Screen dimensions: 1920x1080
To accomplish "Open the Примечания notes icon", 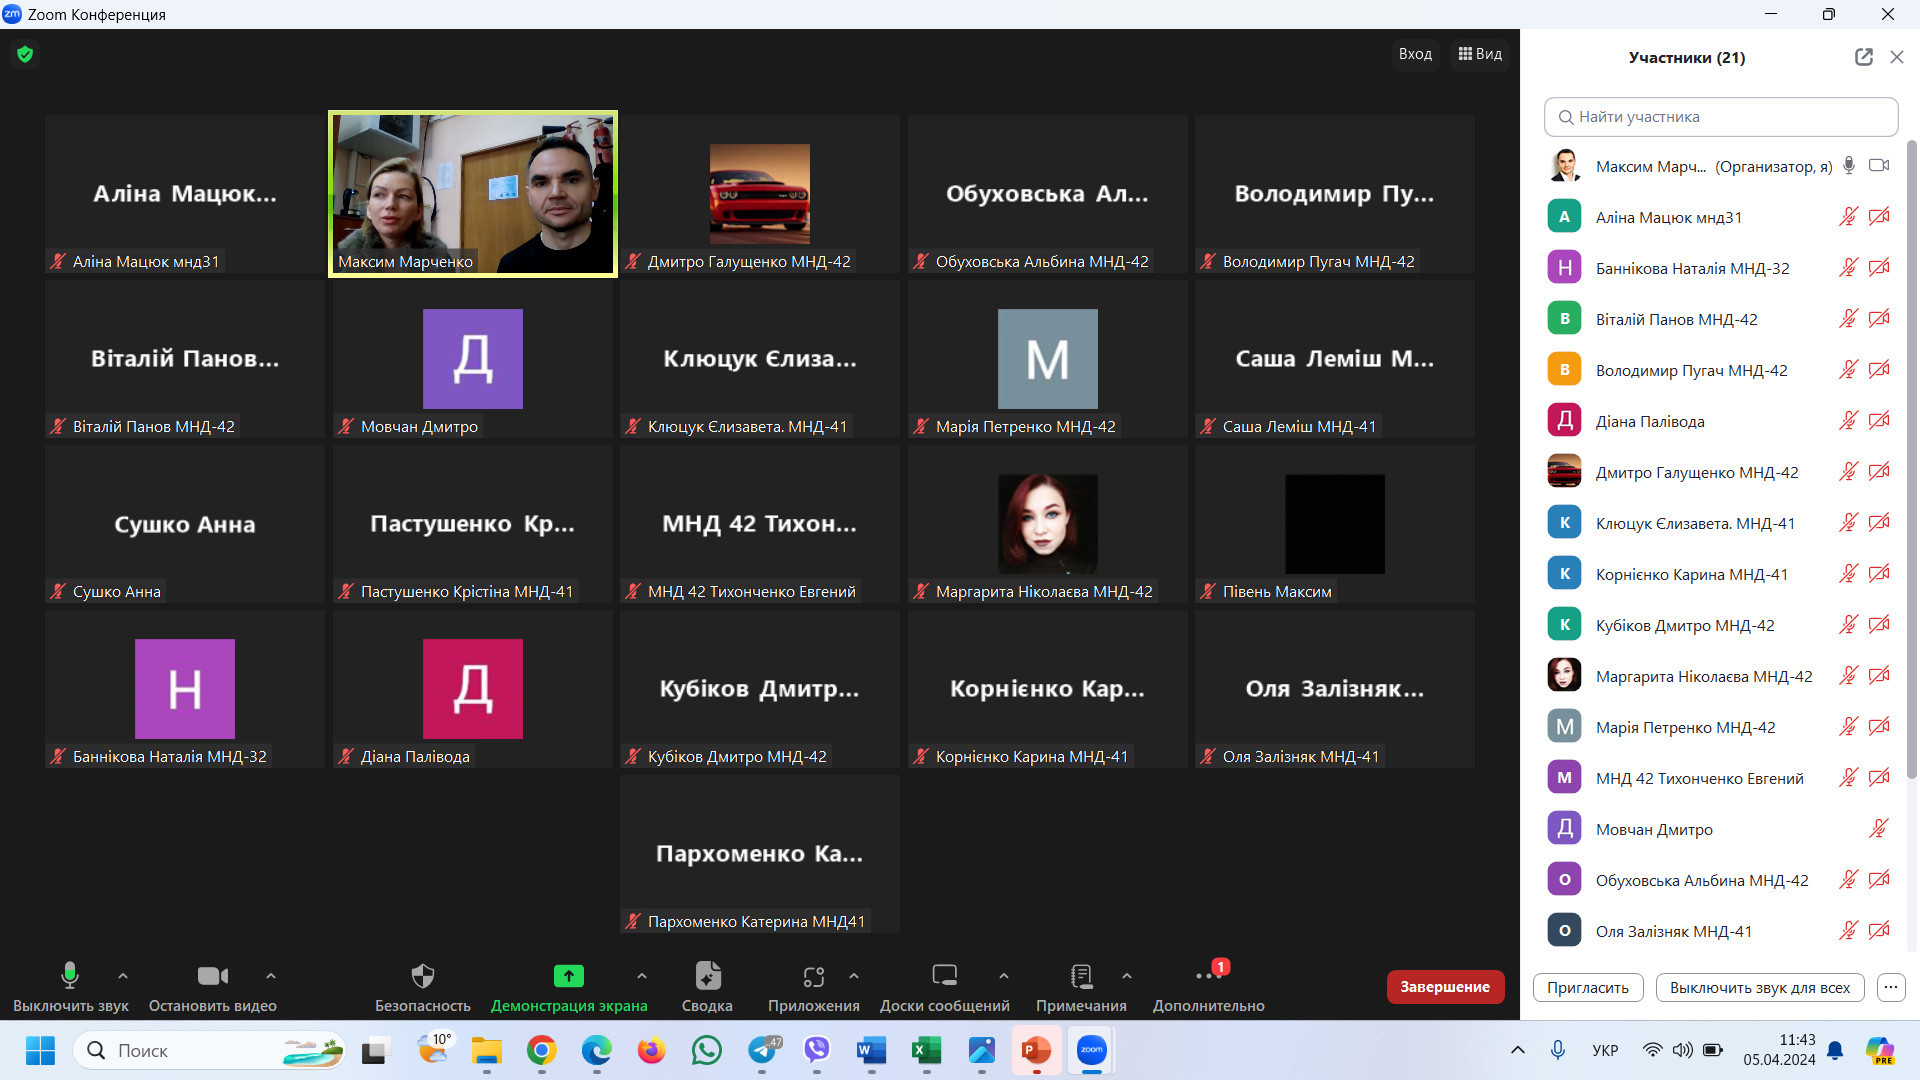I will click(1080, 975).
